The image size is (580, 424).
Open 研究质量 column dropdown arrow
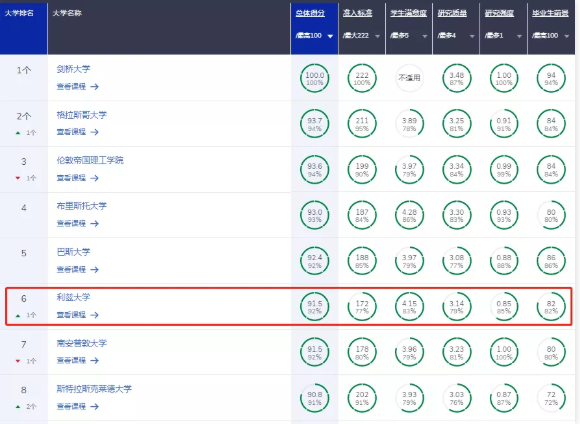[472, 36]
